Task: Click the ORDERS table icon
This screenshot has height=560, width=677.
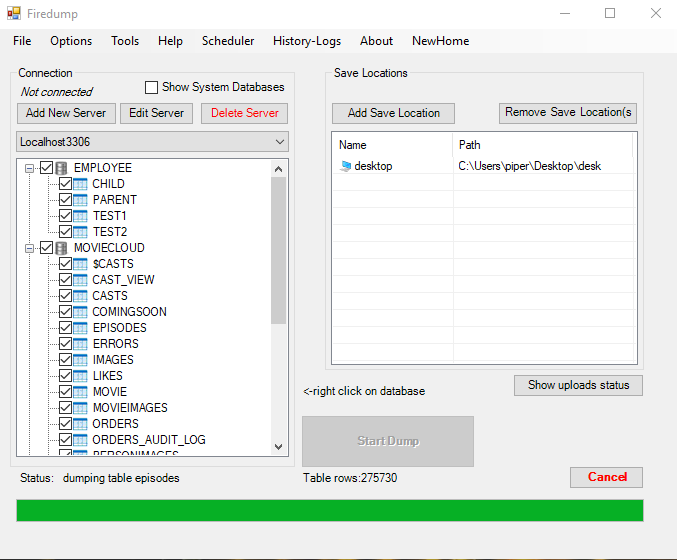Action: pyautogui.click(x=80, y=424)
